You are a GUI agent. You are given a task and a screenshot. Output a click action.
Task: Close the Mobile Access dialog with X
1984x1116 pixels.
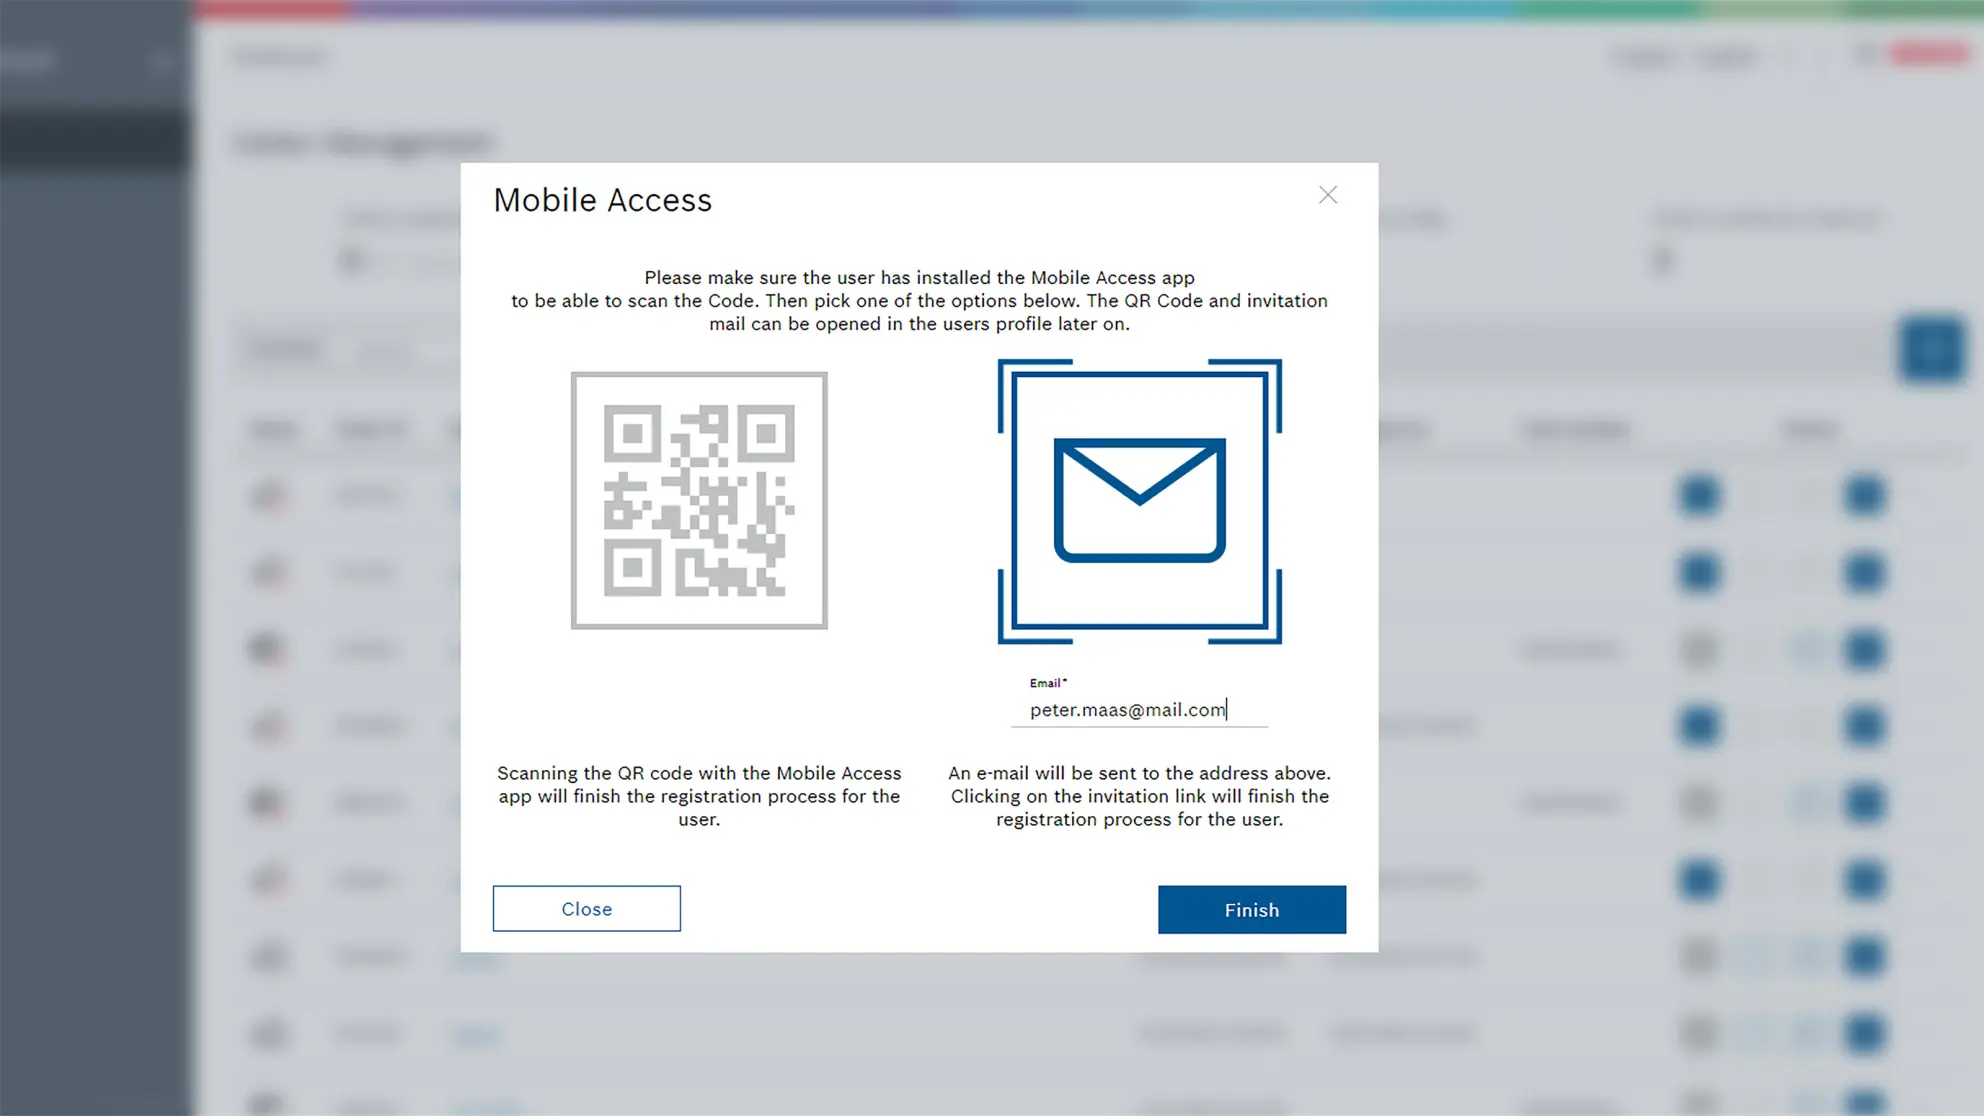[x=1327, y=195]
